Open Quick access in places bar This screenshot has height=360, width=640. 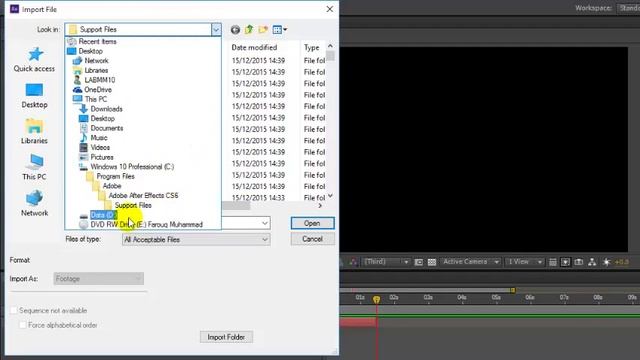tap(34, 60)
